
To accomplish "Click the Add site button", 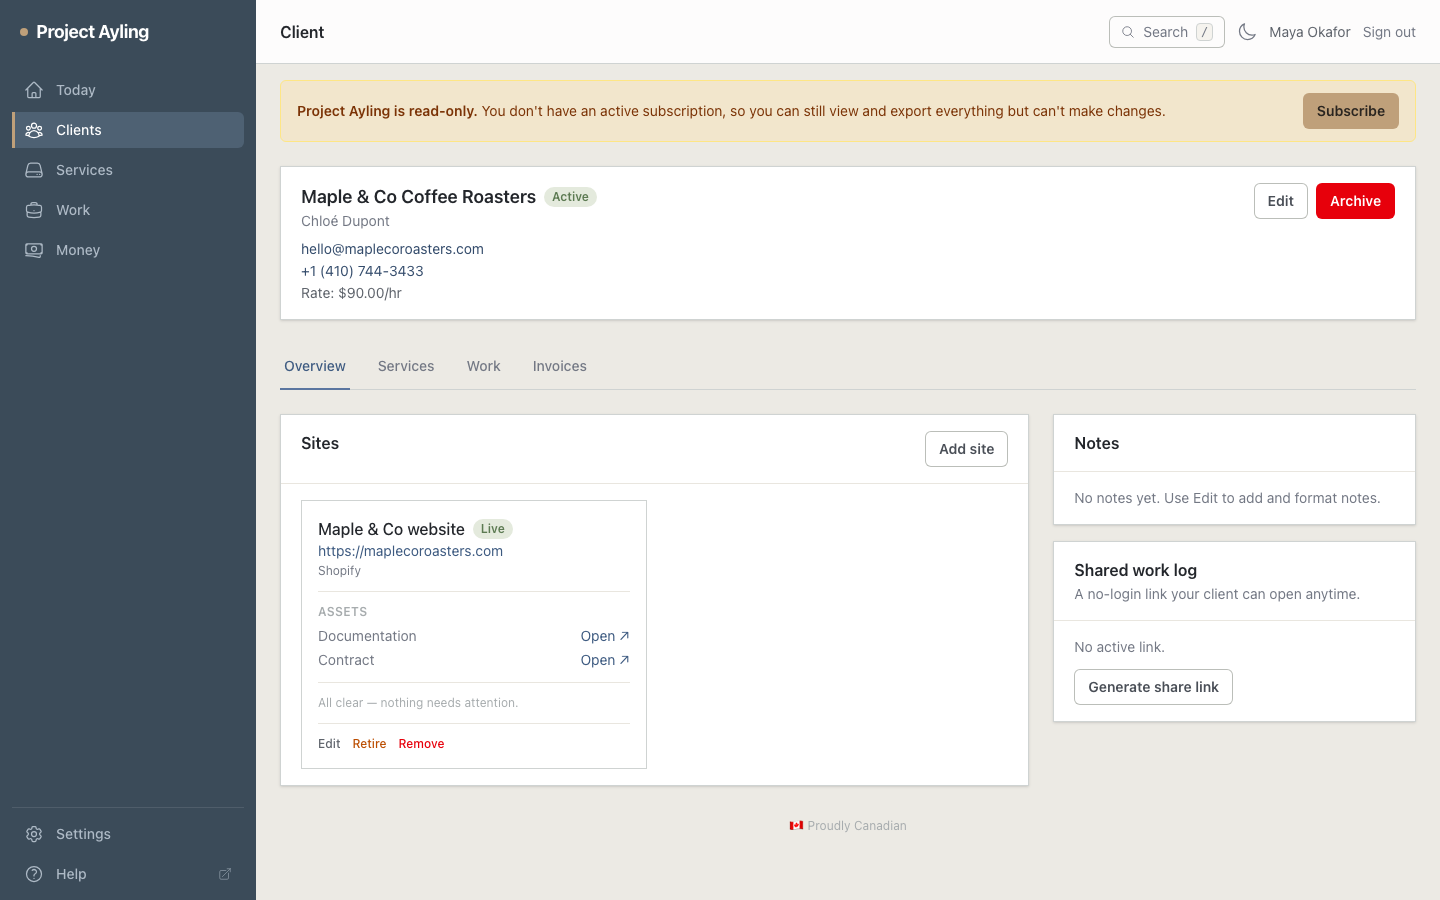I will tap(966, 449).
